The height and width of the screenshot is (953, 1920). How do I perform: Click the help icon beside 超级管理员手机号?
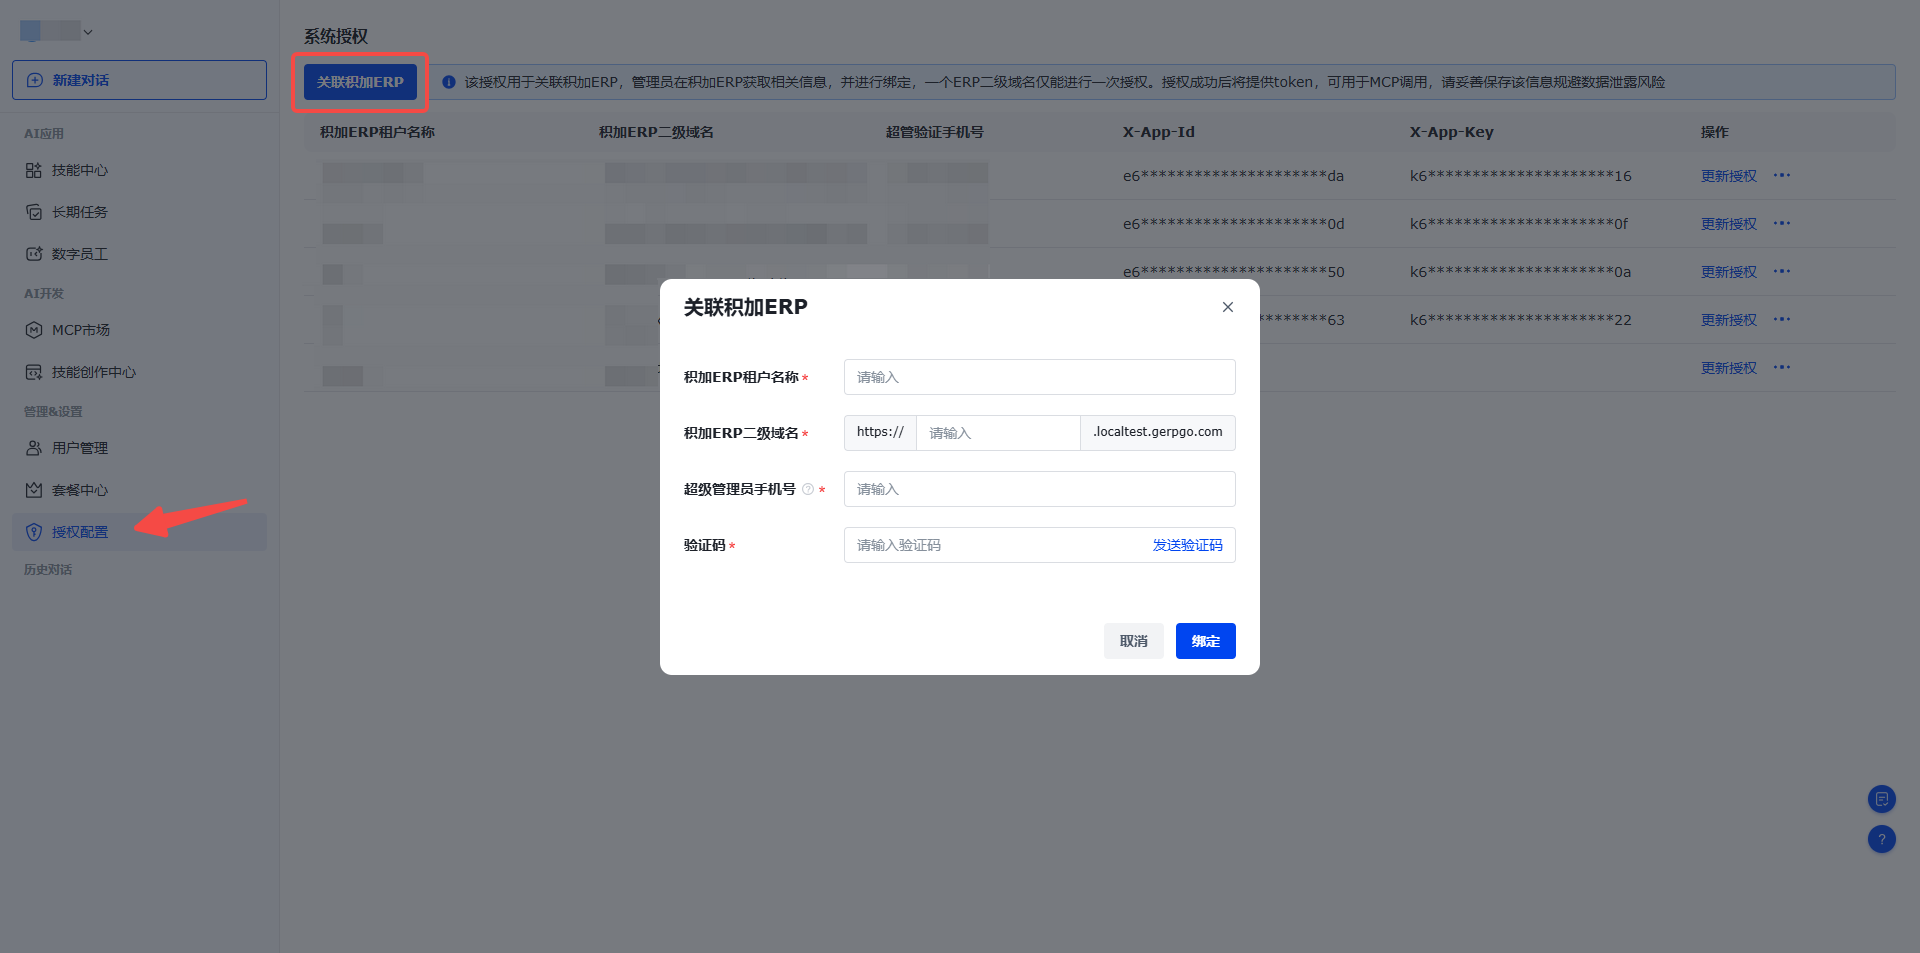[x=808, y=489]
